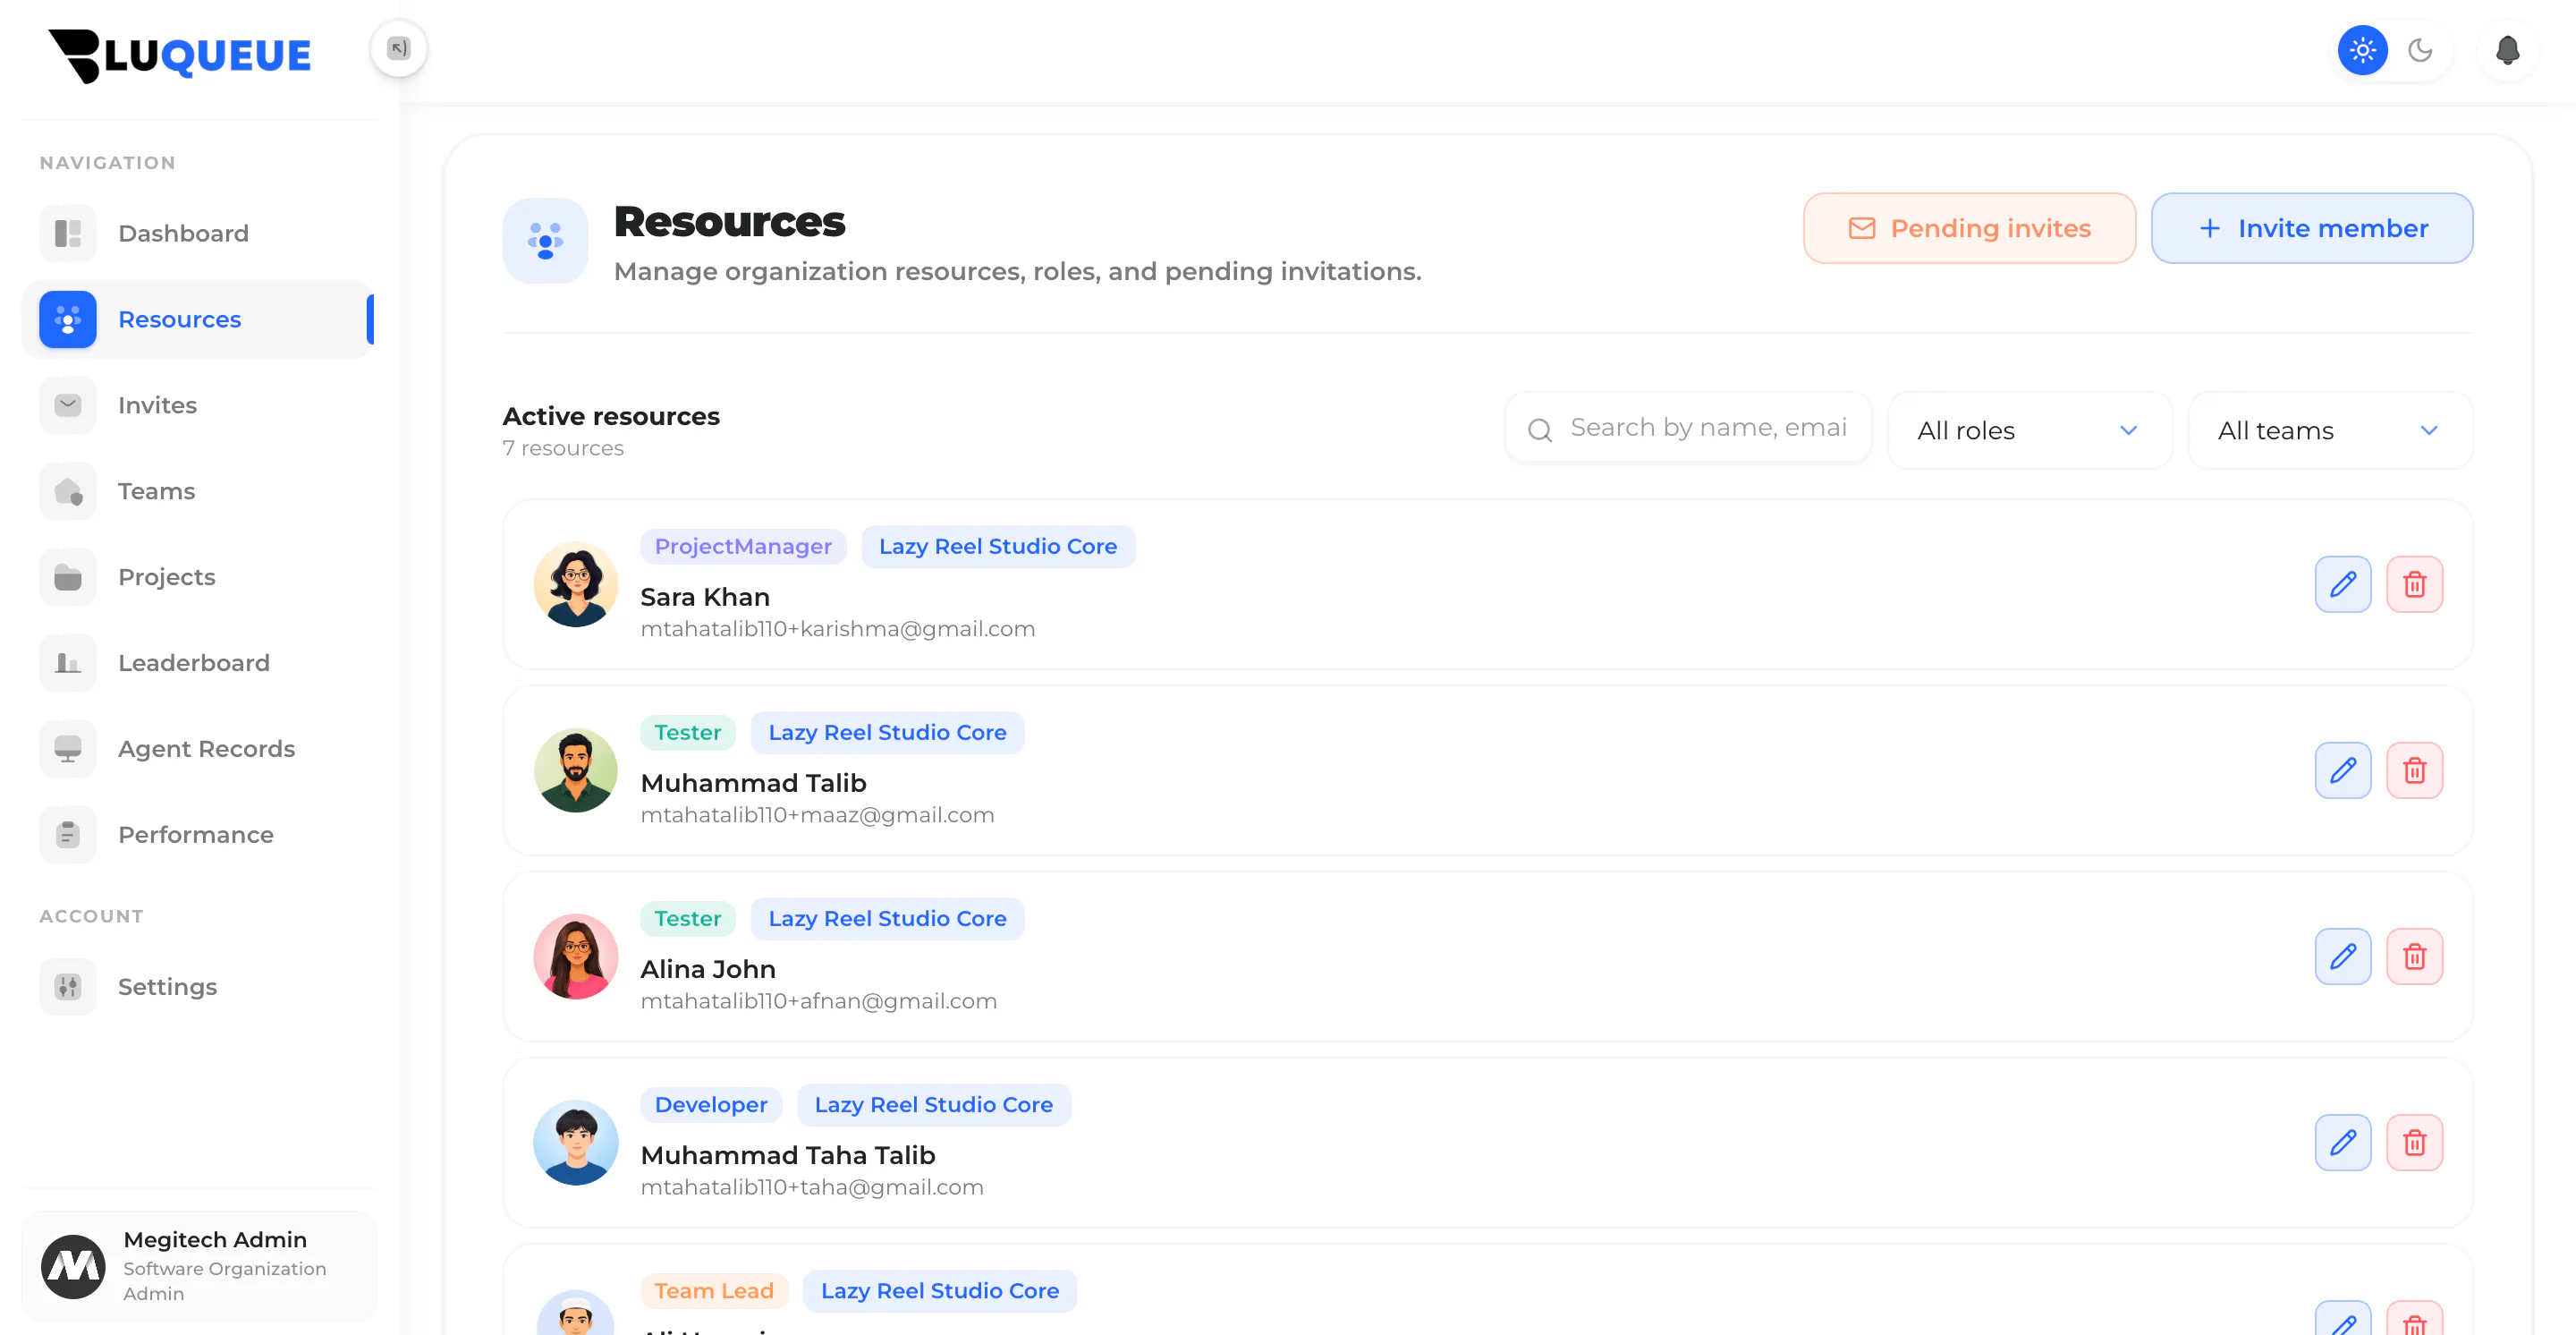Viewport: 2576px width, 1335px height.
Task: Click the "7 resources" count
Action: [563, 448]
